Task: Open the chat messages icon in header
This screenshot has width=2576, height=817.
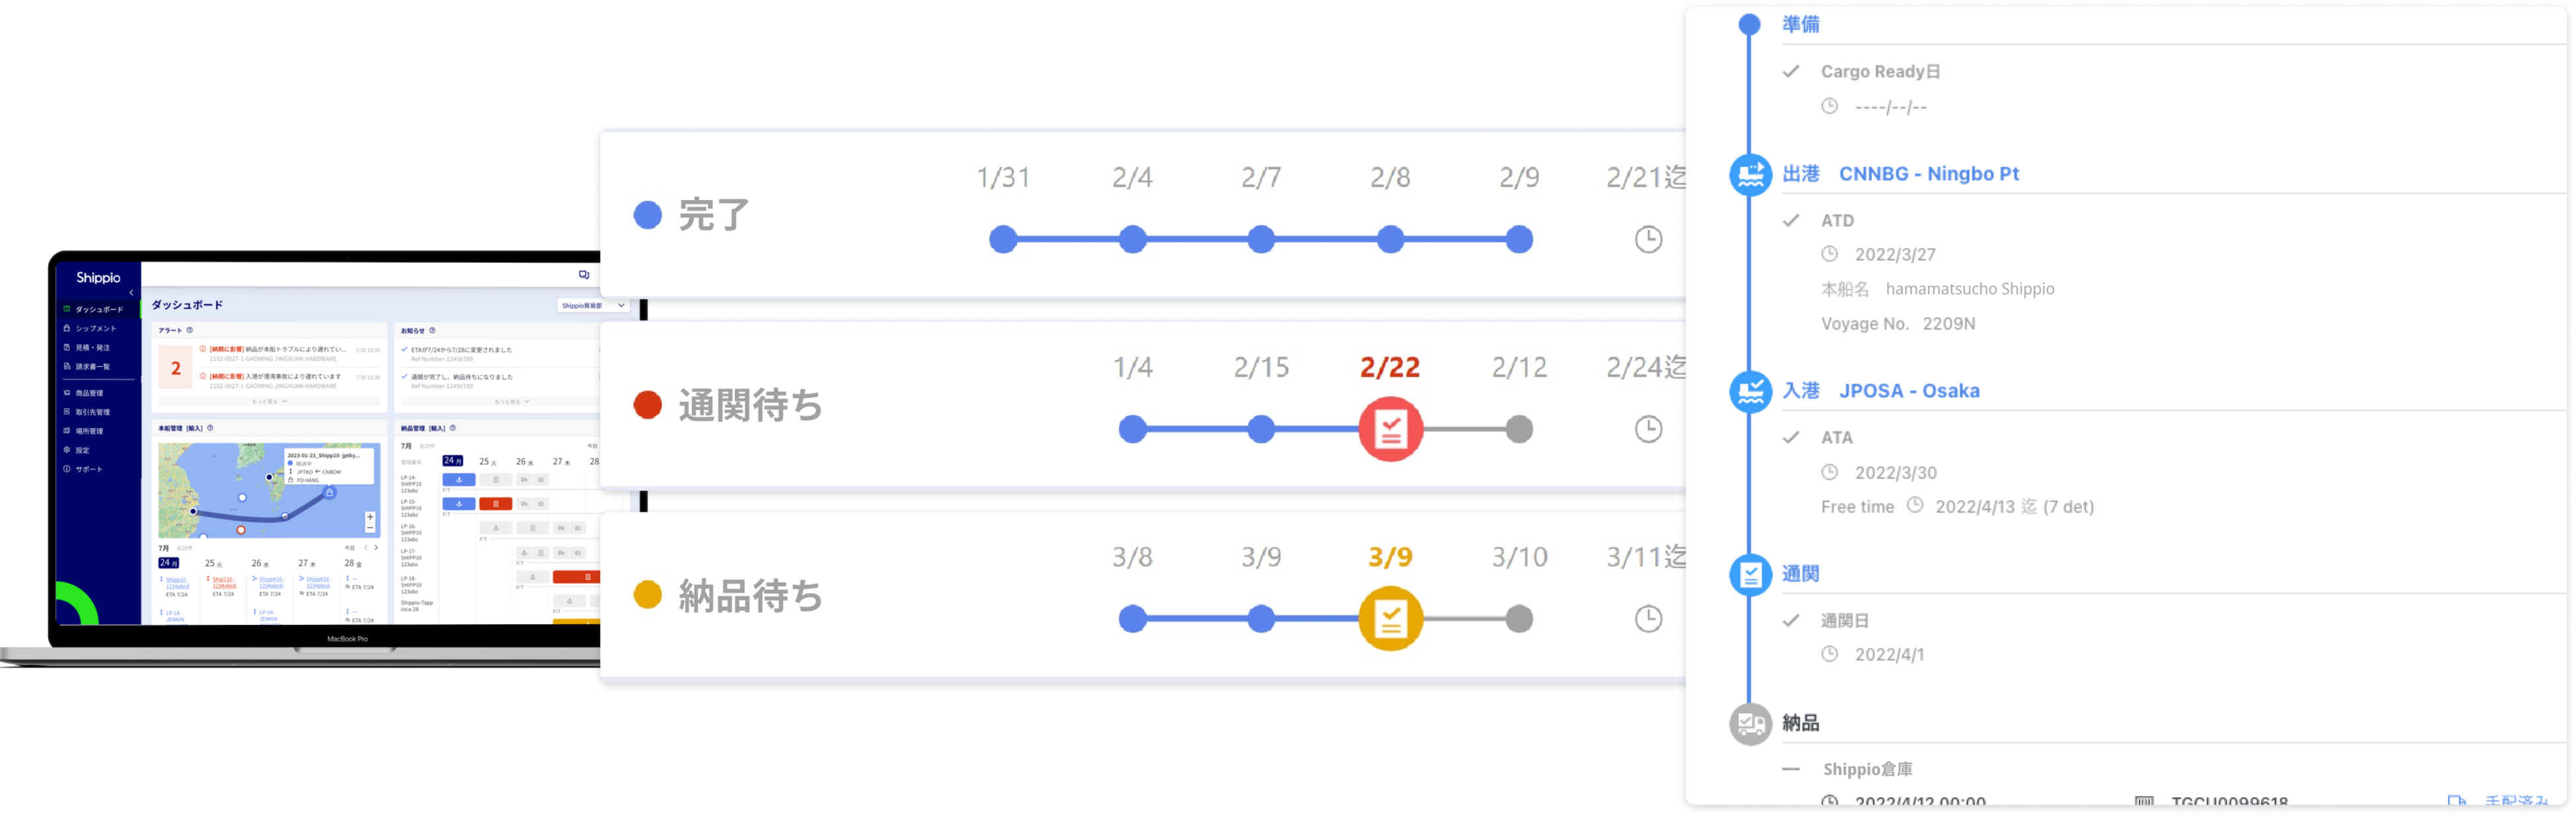Action: 584,274
